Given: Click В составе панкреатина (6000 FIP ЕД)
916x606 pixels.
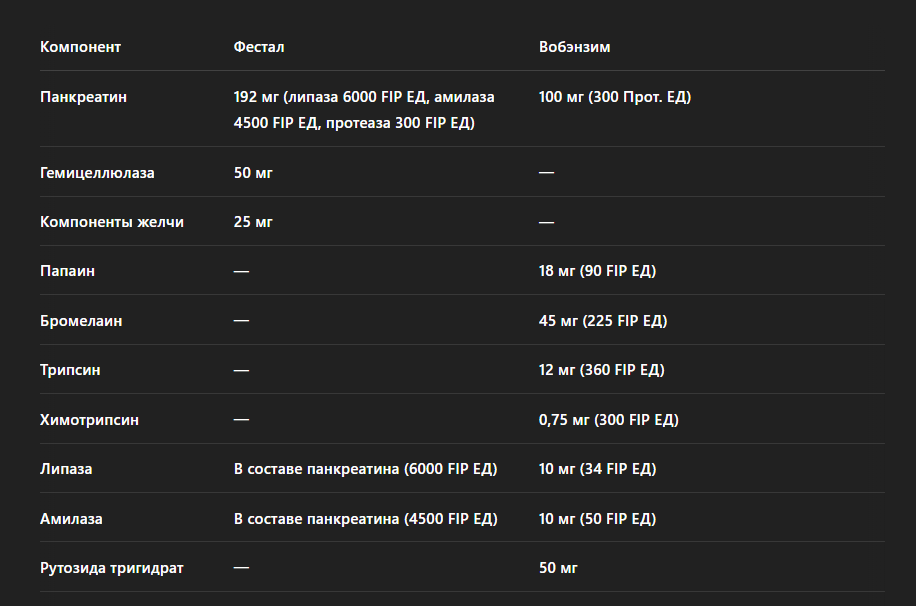Looking at the screenshot, I should (x=365, y=469).
